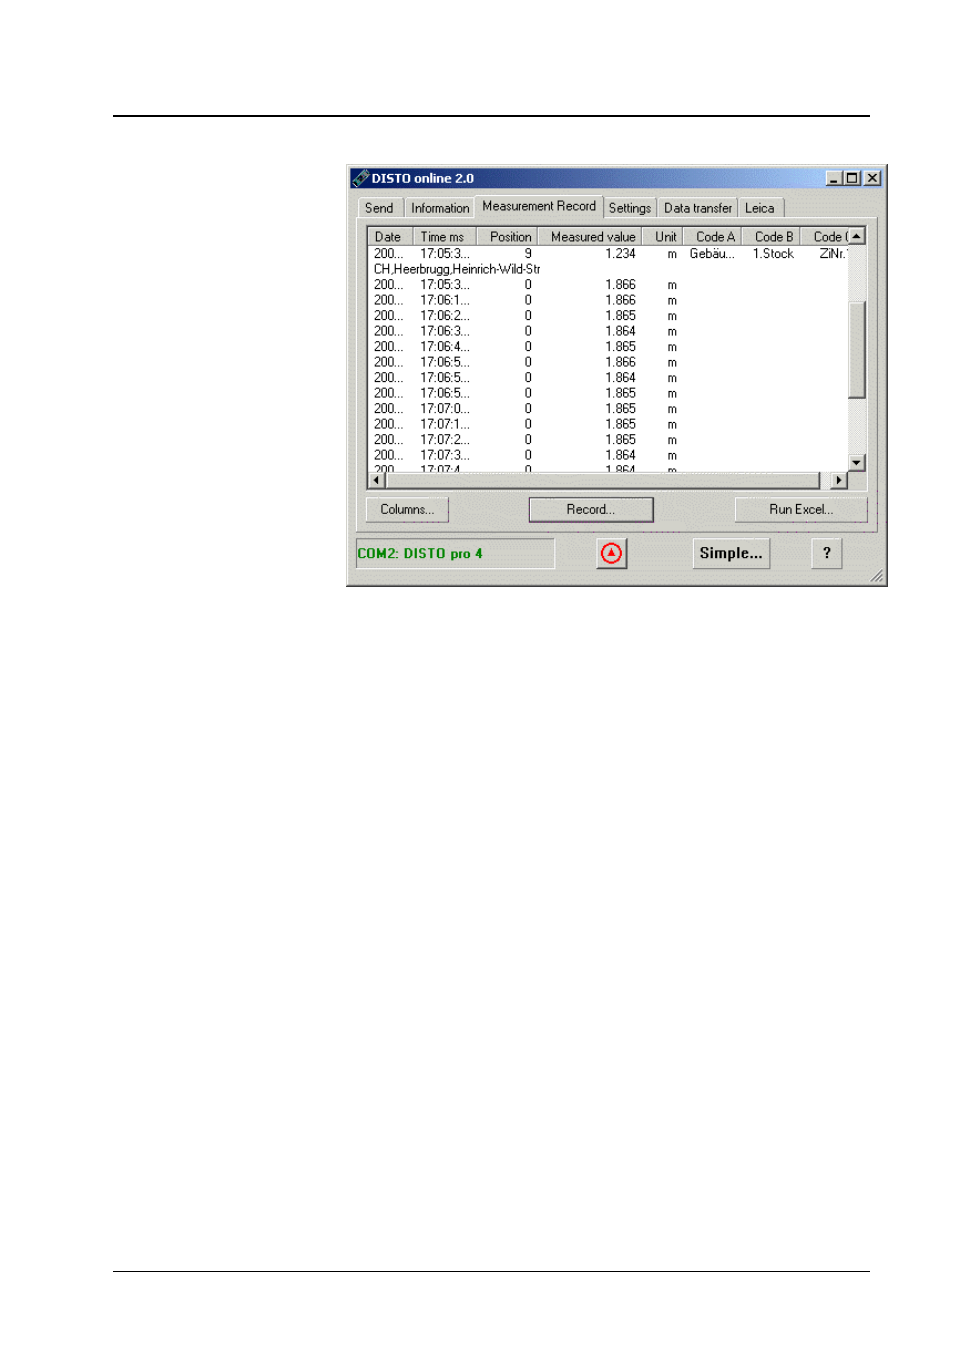The image size is (954, 1350).
Task: Open the Information tab
Action: coord(440,208)
